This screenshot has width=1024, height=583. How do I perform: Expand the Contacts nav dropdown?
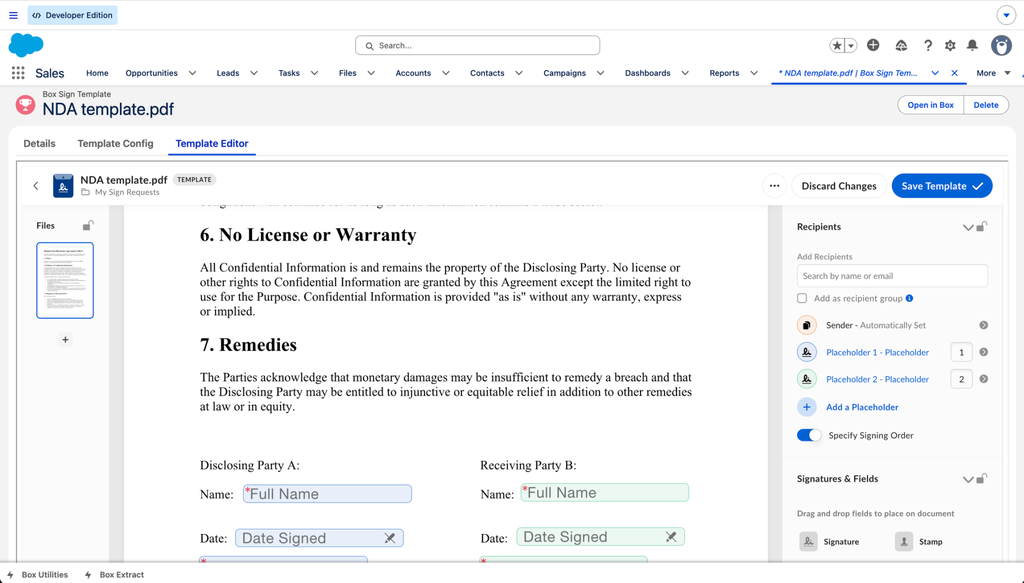tap(519, 73)
